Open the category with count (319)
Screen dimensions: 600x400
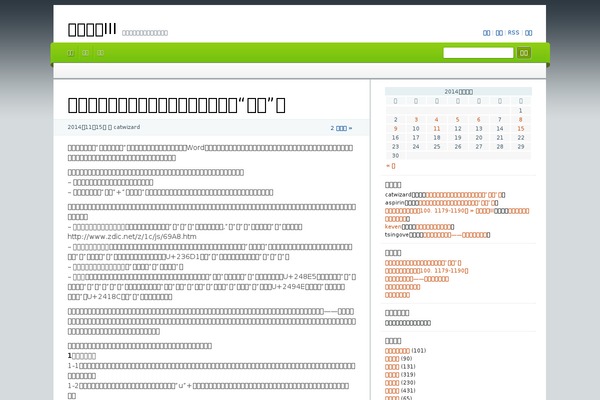392,375
